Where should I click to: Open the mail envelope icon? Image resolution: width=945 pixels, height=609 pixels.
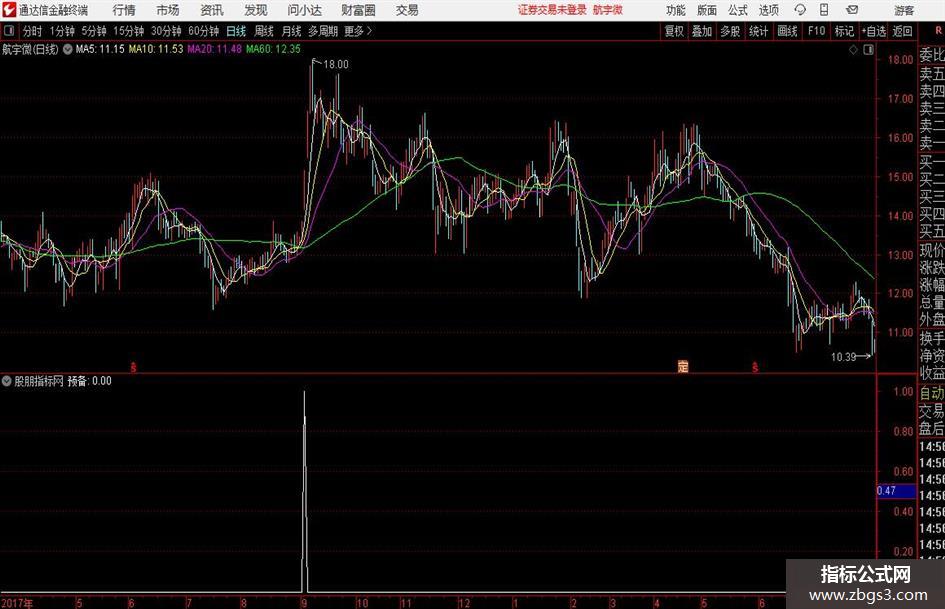[852, 10]
